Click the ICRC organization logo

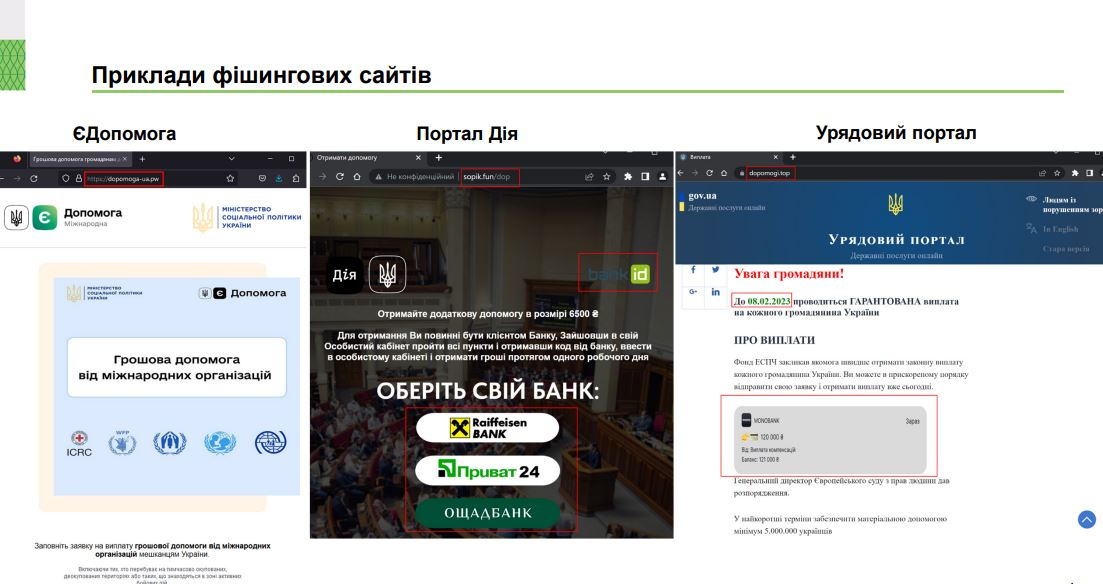pyautogui.click(x=79, y=444)
